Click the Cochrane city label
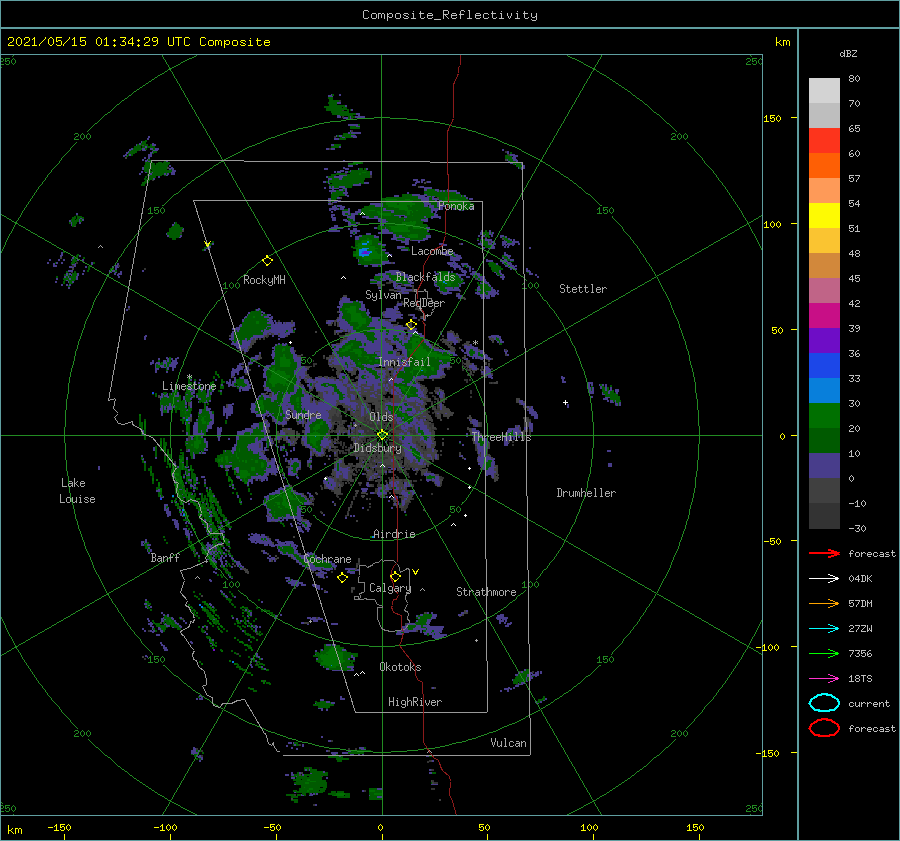Viewport: 900px width, 841px height. point(327,559)
